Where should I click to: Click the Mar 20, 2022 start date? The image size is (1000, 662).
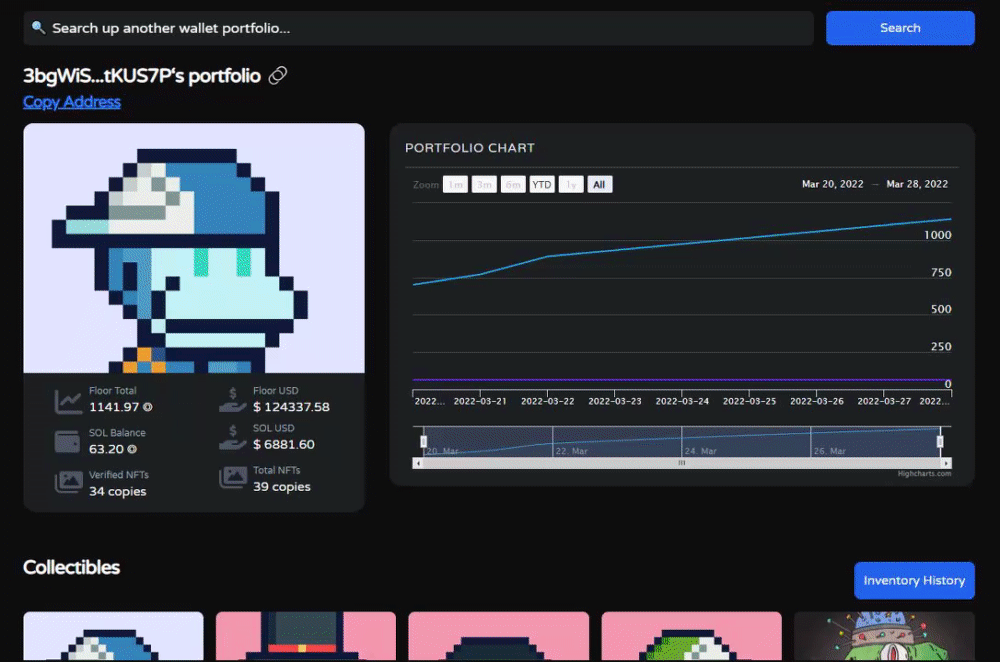(x=832, y=184)
